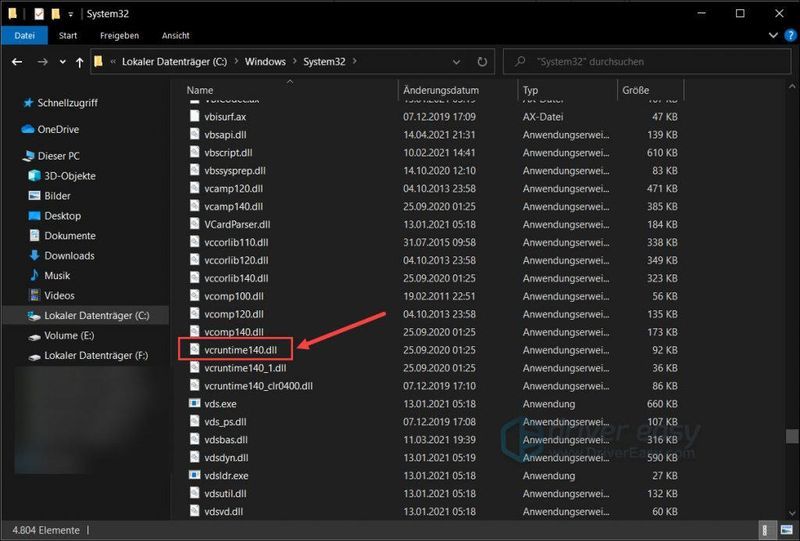Click the scrollbar down arrow
The width and height of the screenshot is (800, 541).
point(792,513)
